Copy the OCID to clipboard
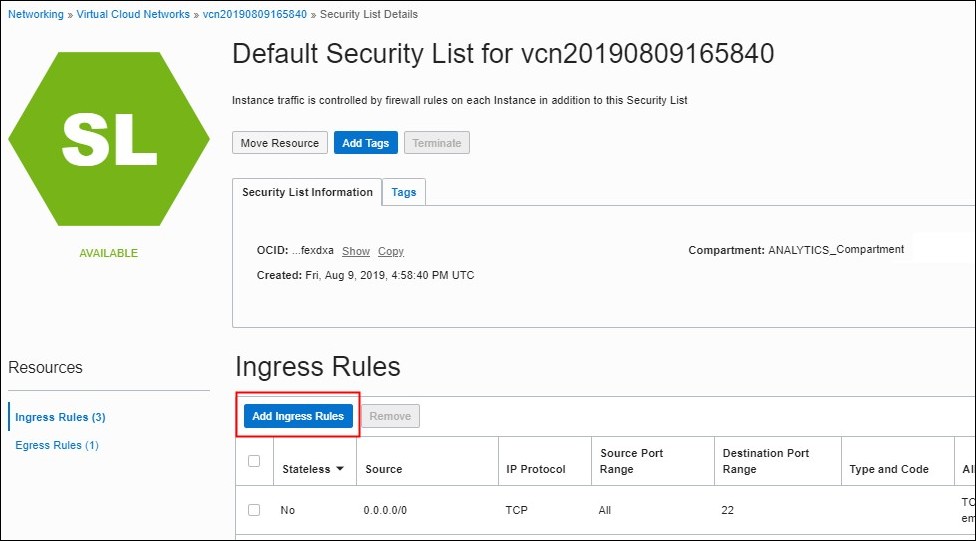Viewport: 976px width, 541px height. point(391,251)
